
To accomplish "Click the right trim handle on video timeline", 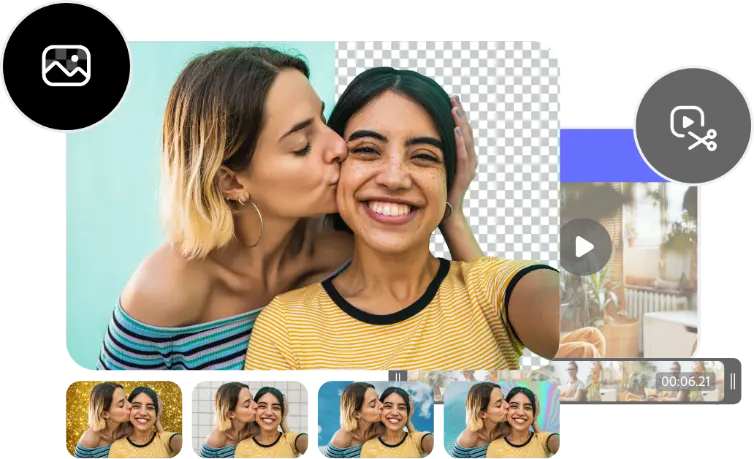I will click(x=732, y=382).
